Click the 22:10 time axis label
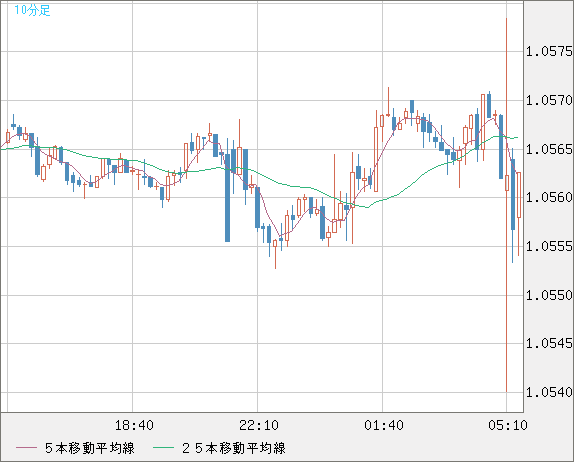This screenshot has height=462, width=574. pos(259,425)
